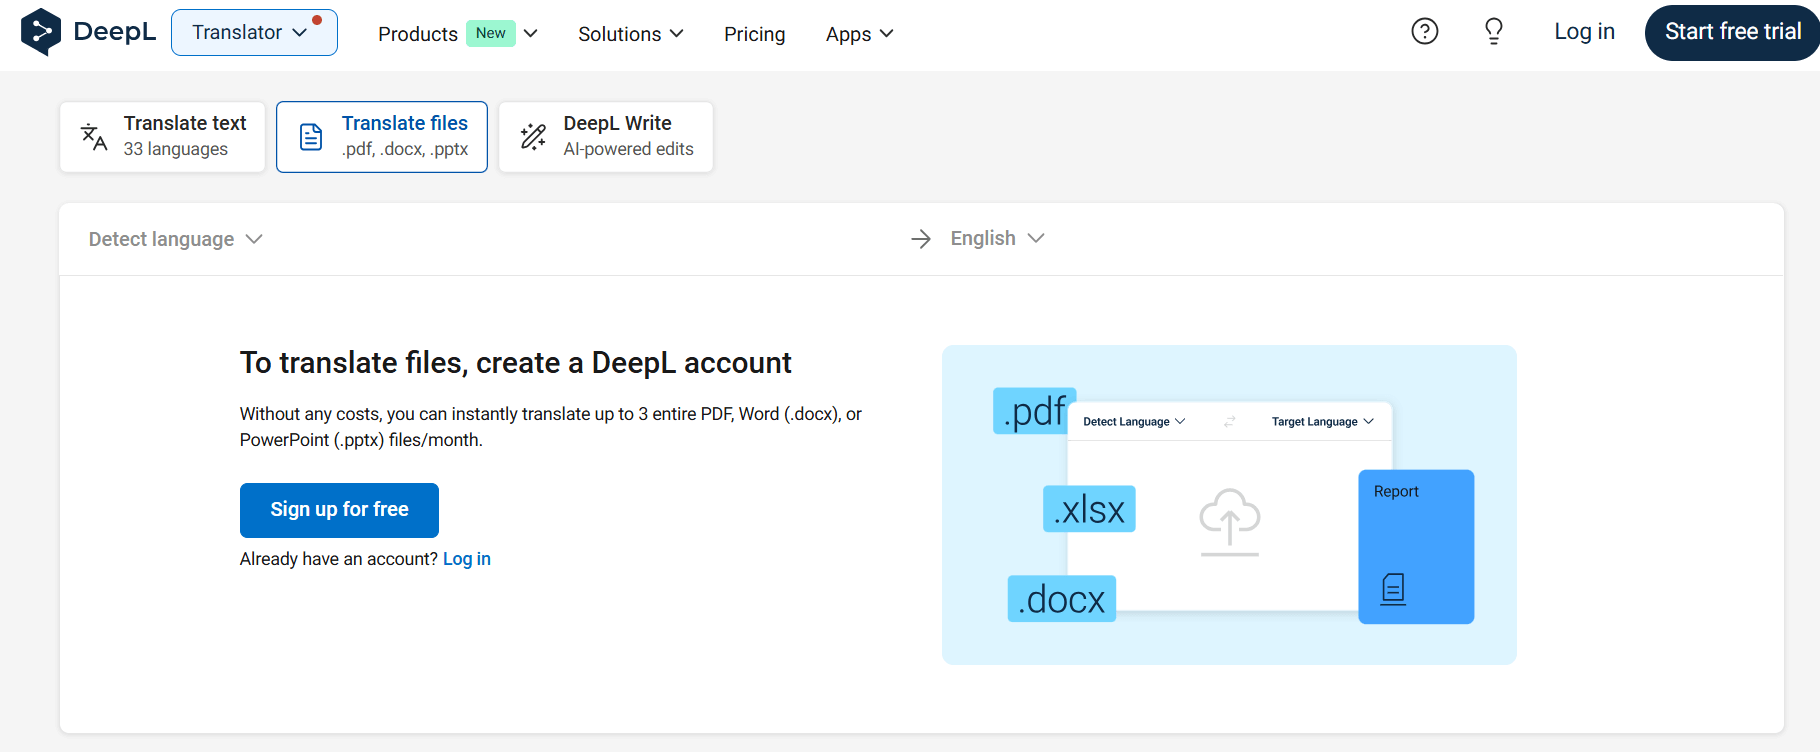Click the Log in header link
This screenshot has width=1820, height=752.
tap(1584, 32)
